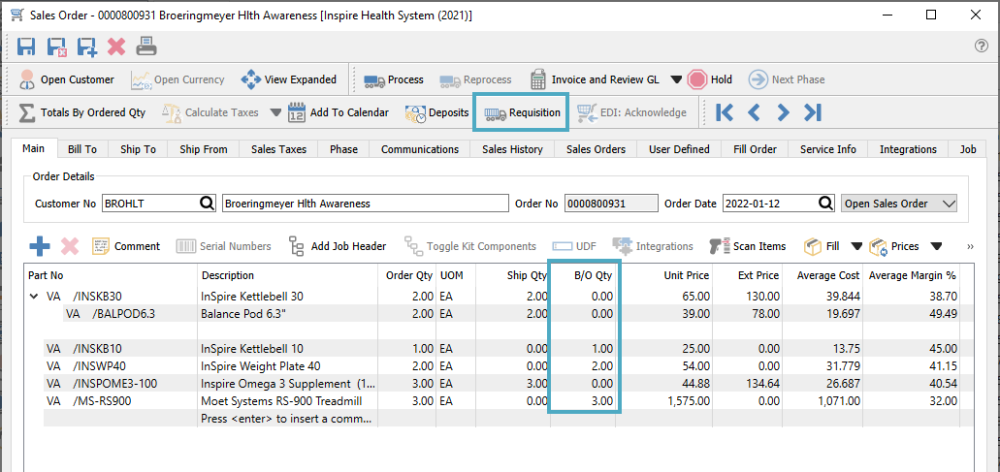Open Customer record
The height and width of the screenshot is (472, 1000).
coord(66,80)
